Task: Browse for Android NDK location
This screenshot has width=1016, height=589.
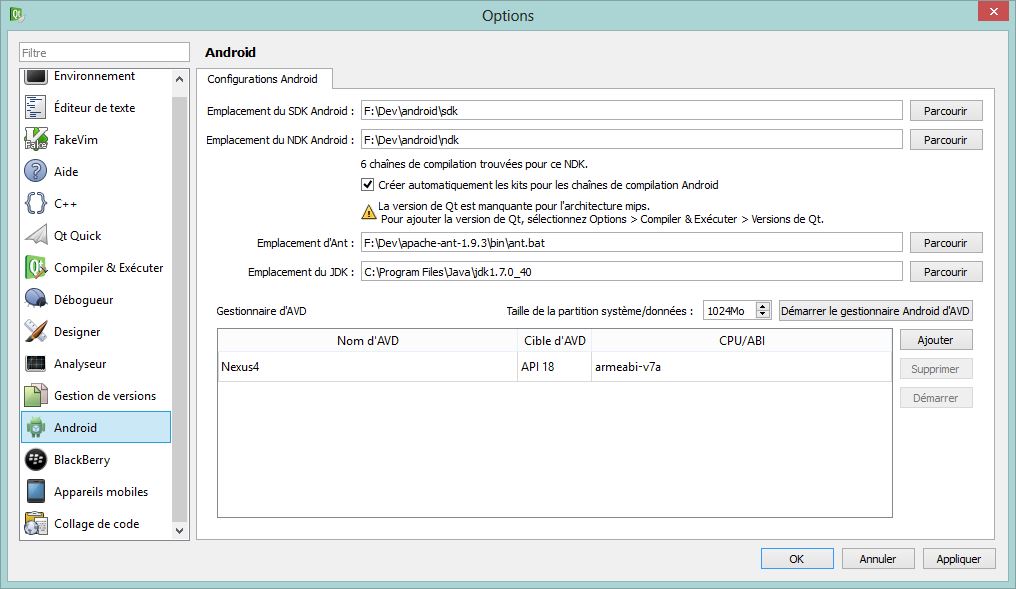Action: [945, 140]
